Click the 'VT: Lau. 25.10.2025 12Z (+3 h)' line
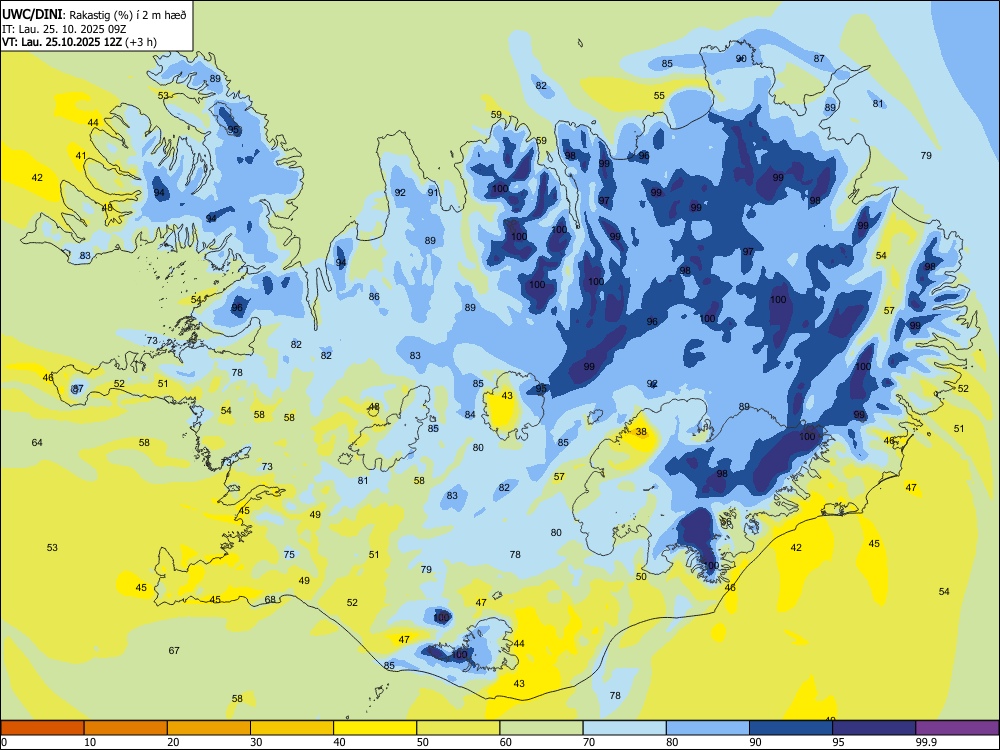 click(79, 42)
